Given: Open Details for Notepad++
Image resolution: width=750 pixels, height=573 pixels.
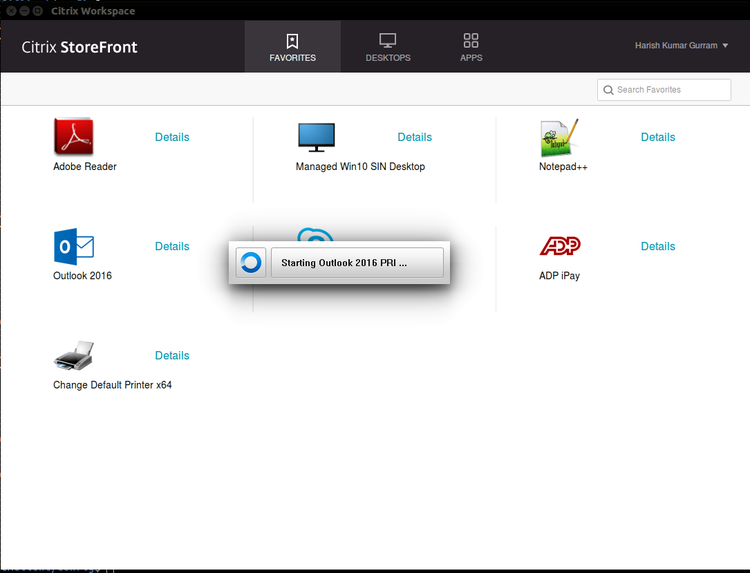Looking at the screenshot, I should pyautogui.click(x=658, y=137).
